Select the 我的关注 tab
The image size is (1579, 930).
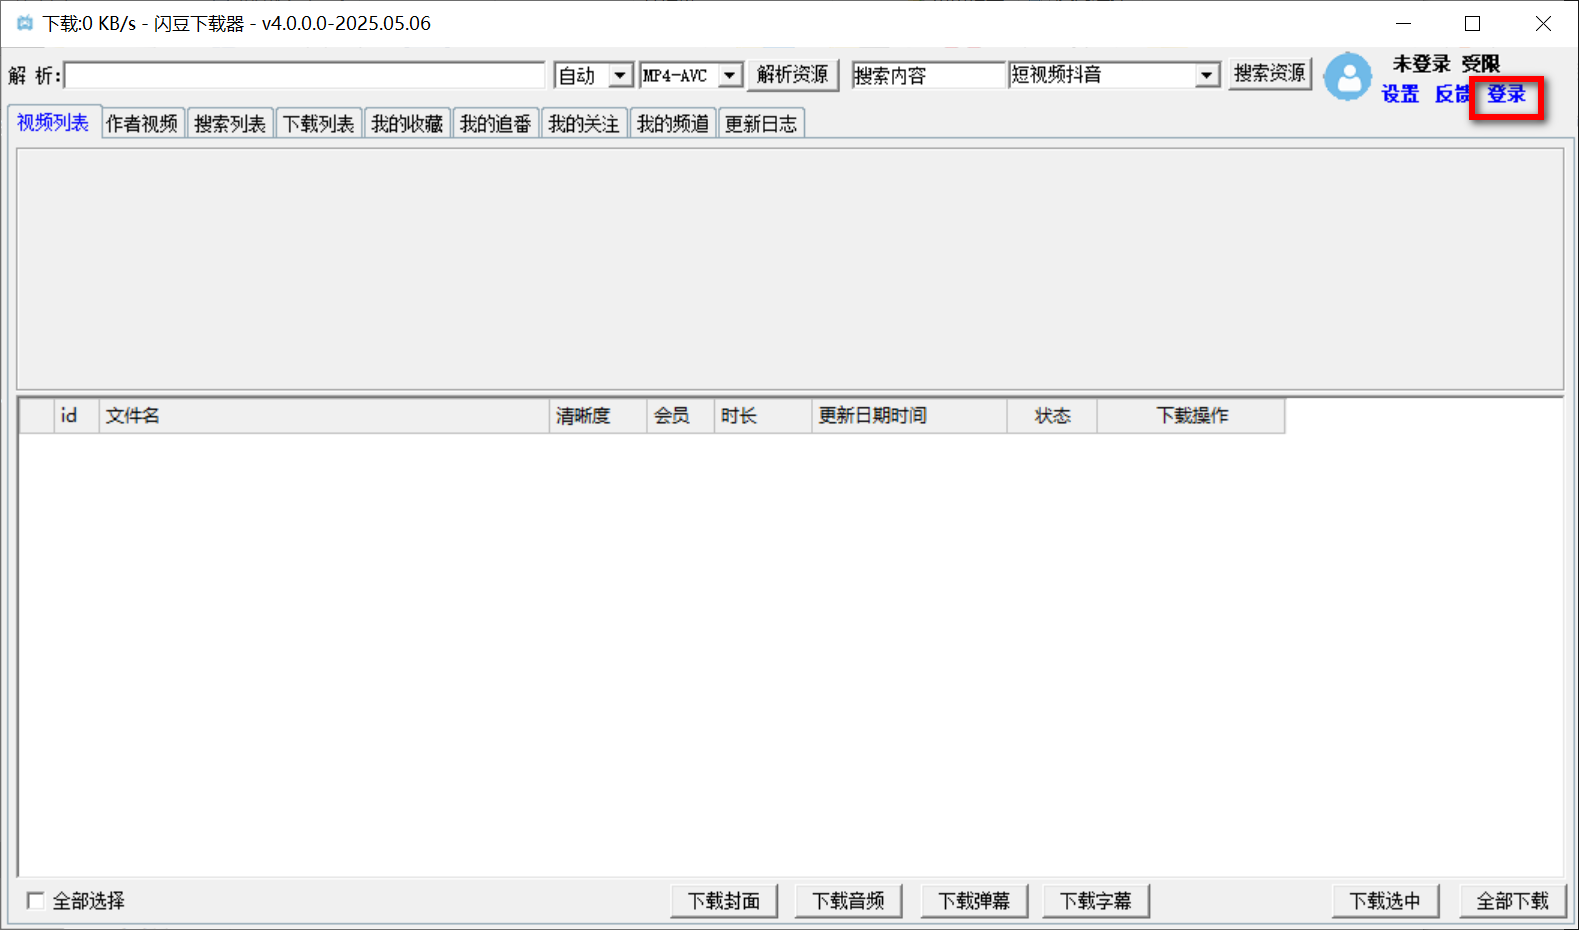[x=584, y=124]
